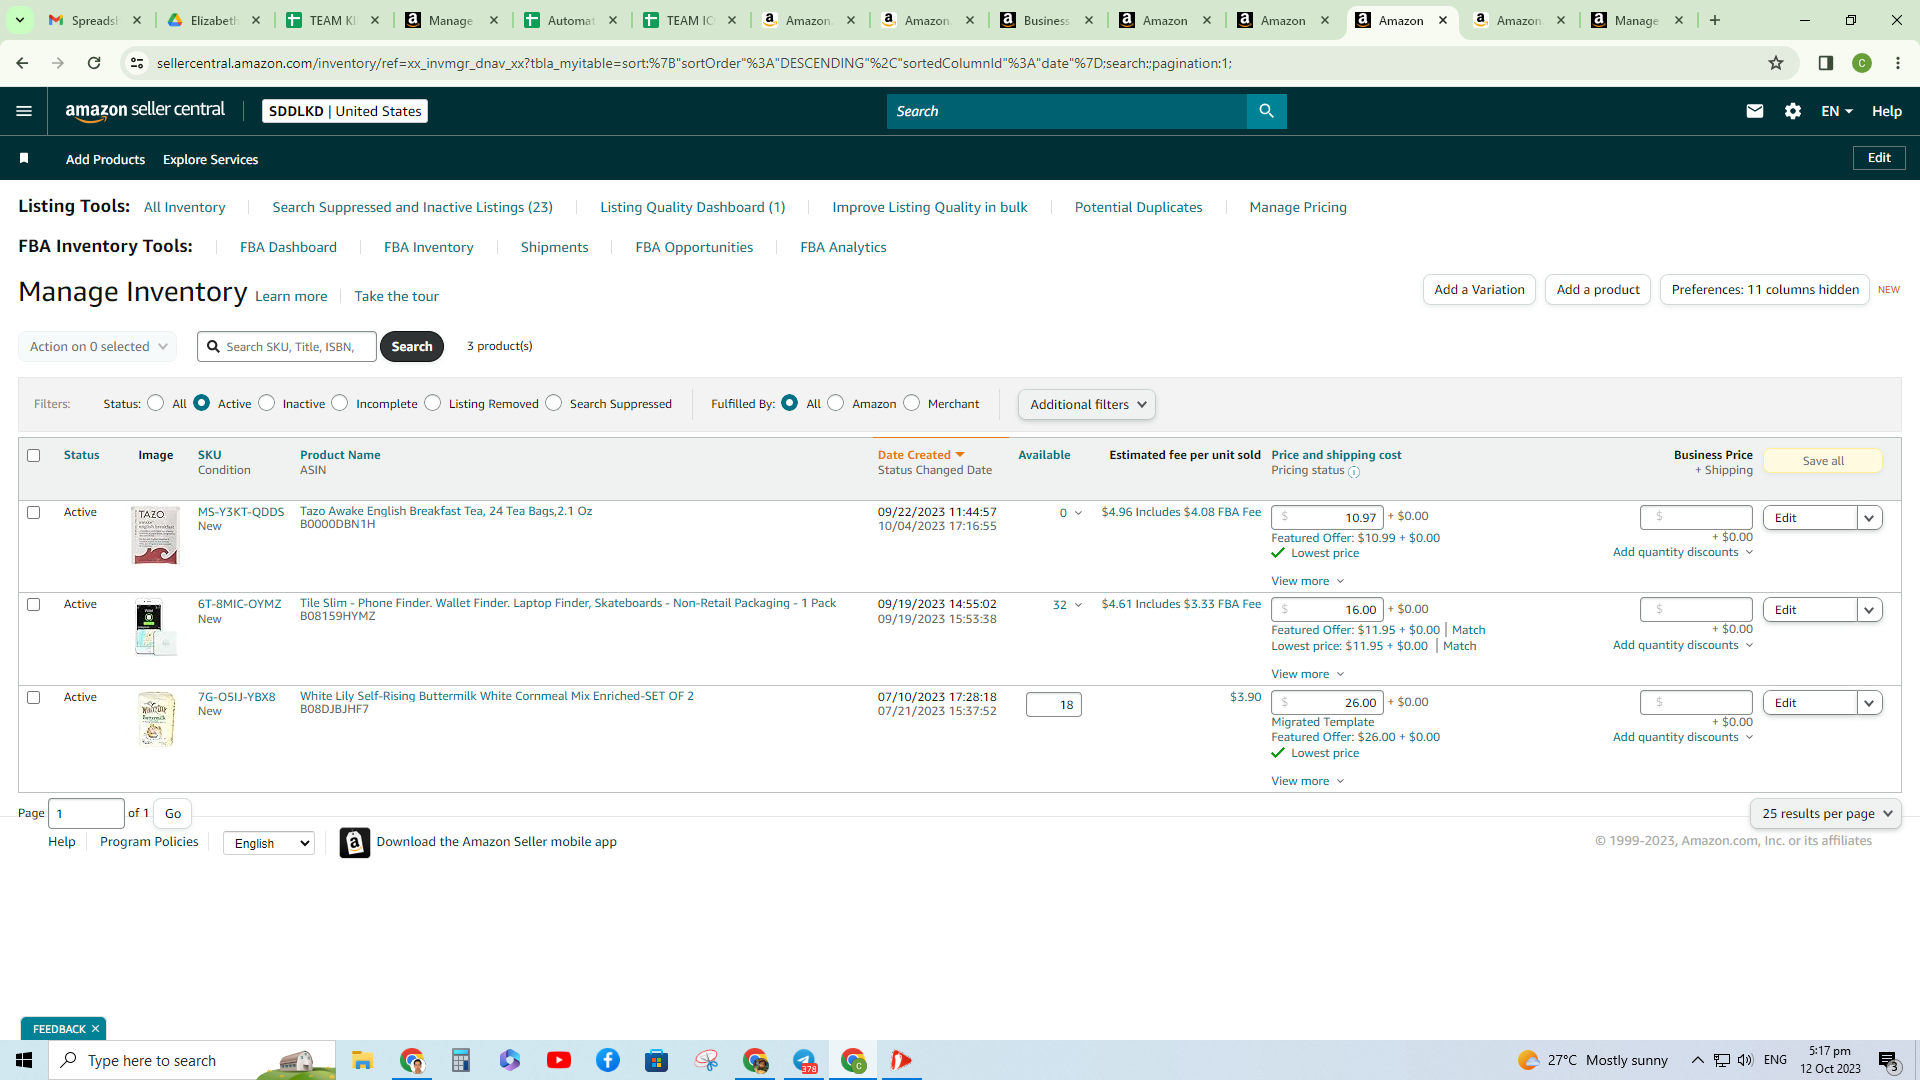The width and height of the screenshot is (1920, 1080).
Task: Click the Pricing status info icon
Action: point(1354,472)
